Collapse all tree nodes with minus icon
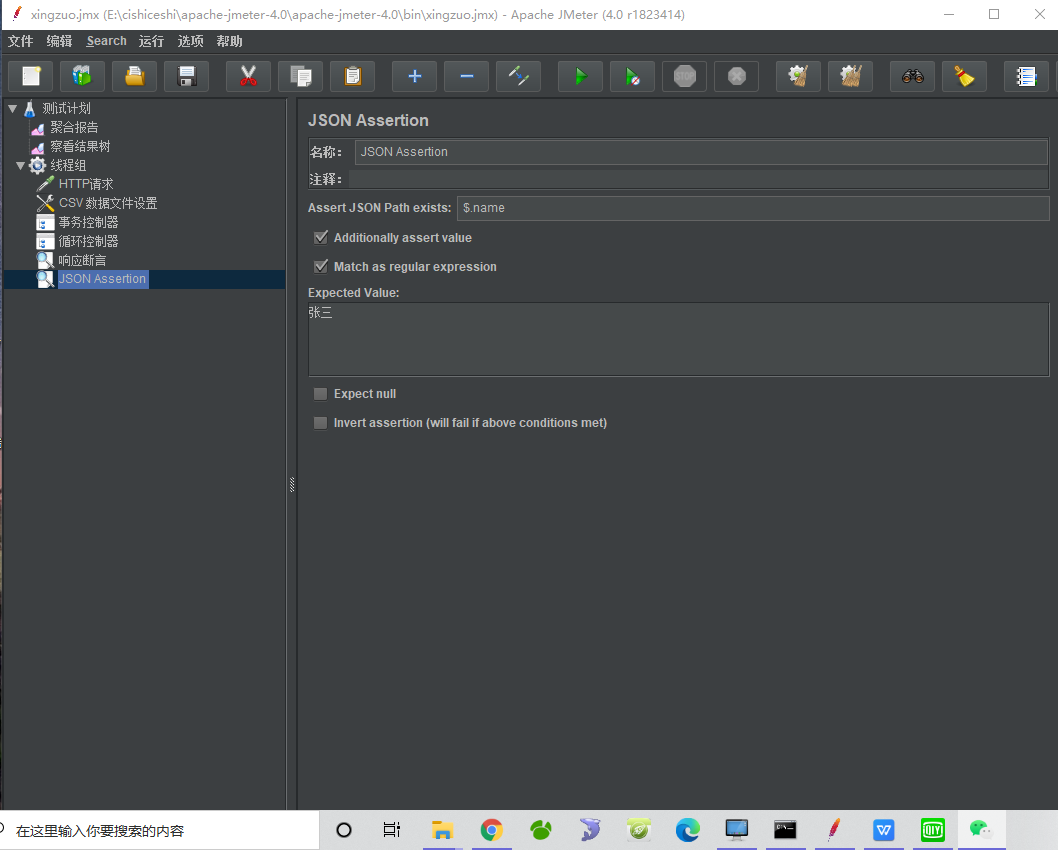1058x850 pixels. point(466,76)
